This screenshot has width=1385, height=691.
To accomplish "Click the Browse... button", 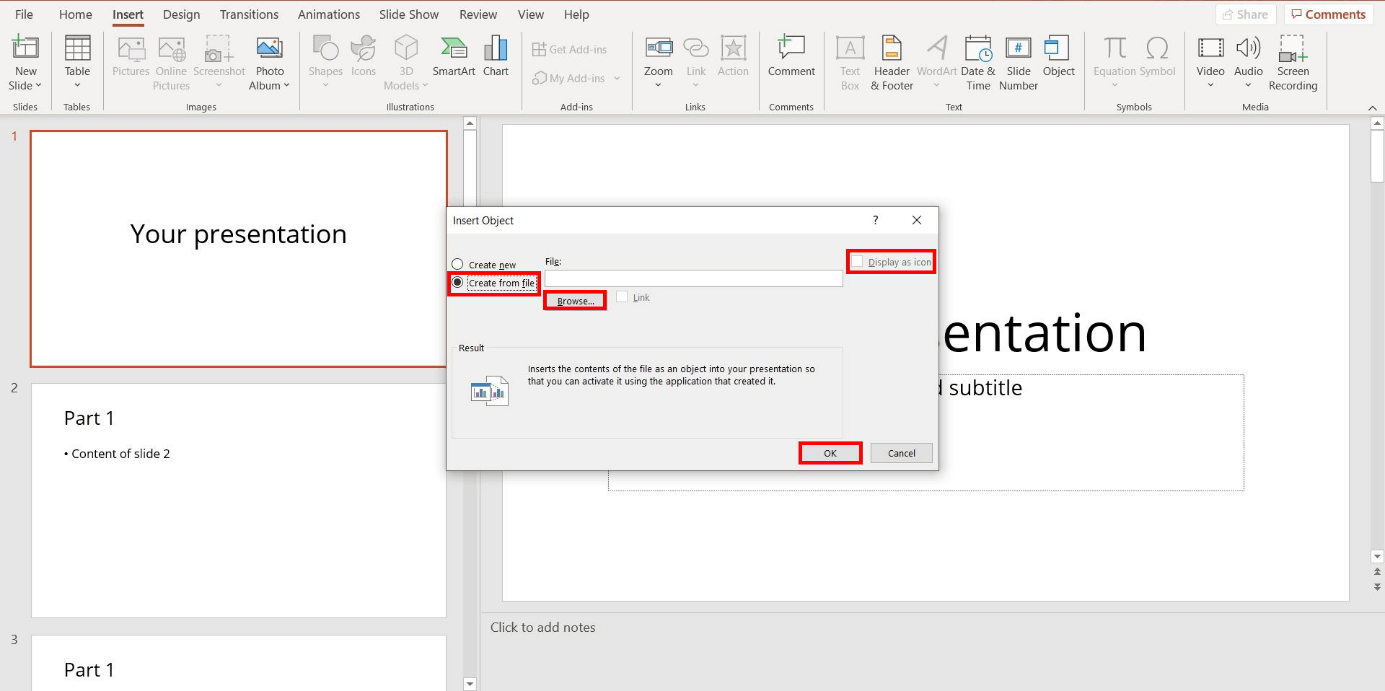I will pos(575,301).
